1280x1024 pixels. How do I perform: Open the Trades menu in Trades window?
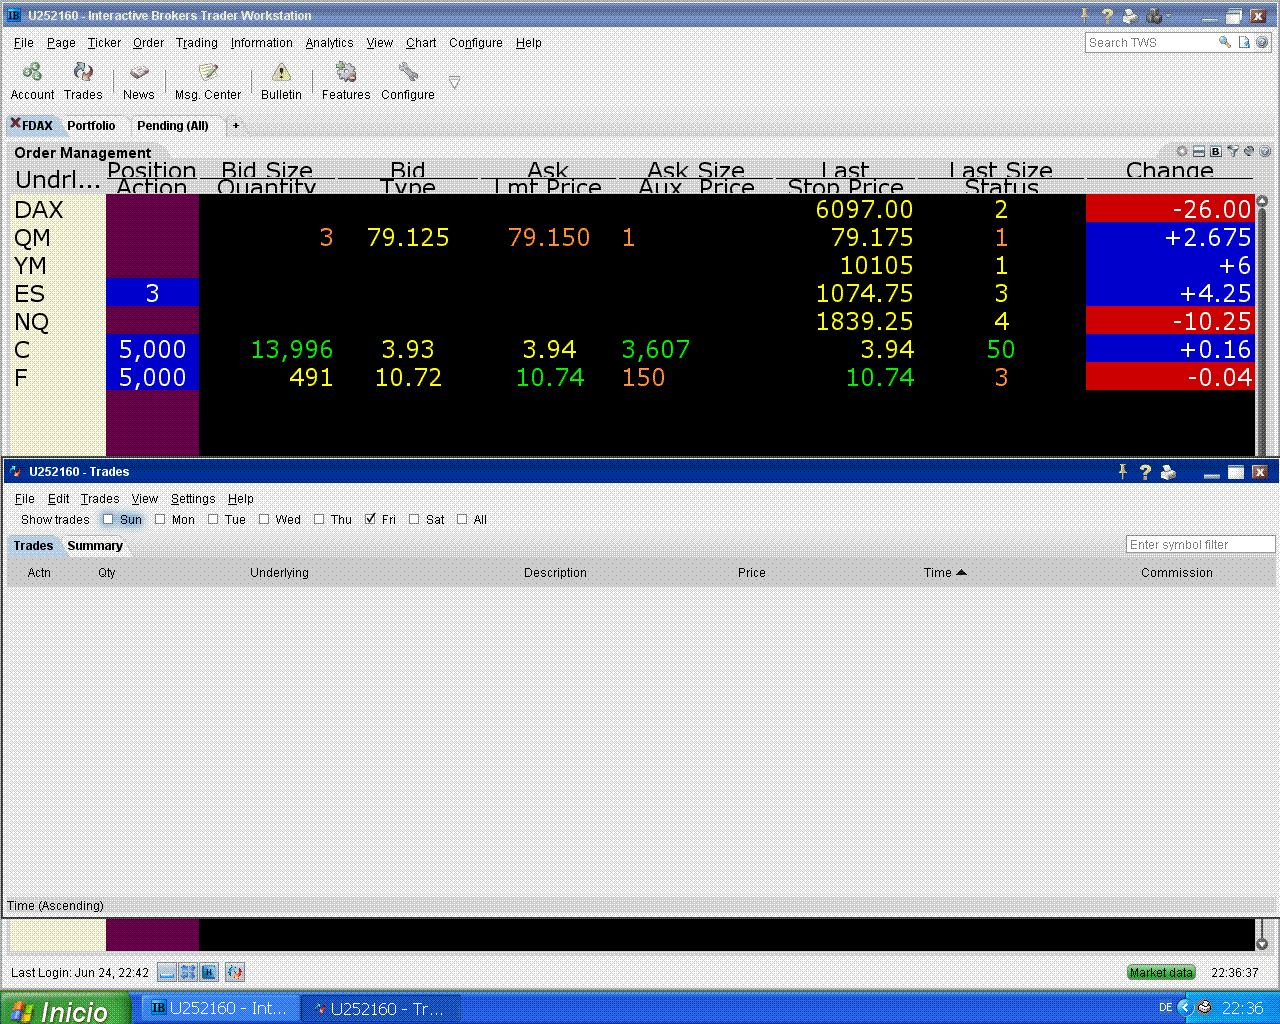coord(100,499)
